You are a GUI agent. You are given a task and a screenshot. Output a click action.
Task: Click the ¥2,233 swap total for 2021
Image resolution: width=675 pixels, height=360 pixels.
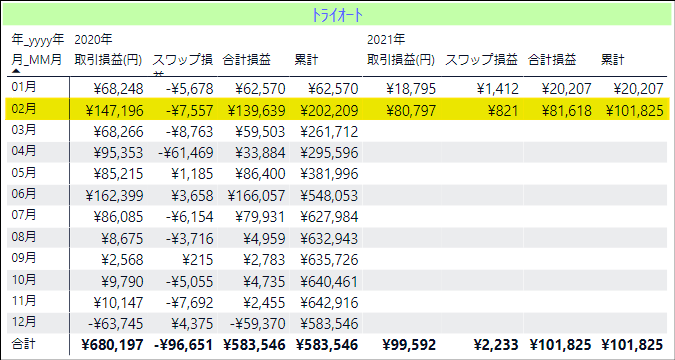coord(496,345)
